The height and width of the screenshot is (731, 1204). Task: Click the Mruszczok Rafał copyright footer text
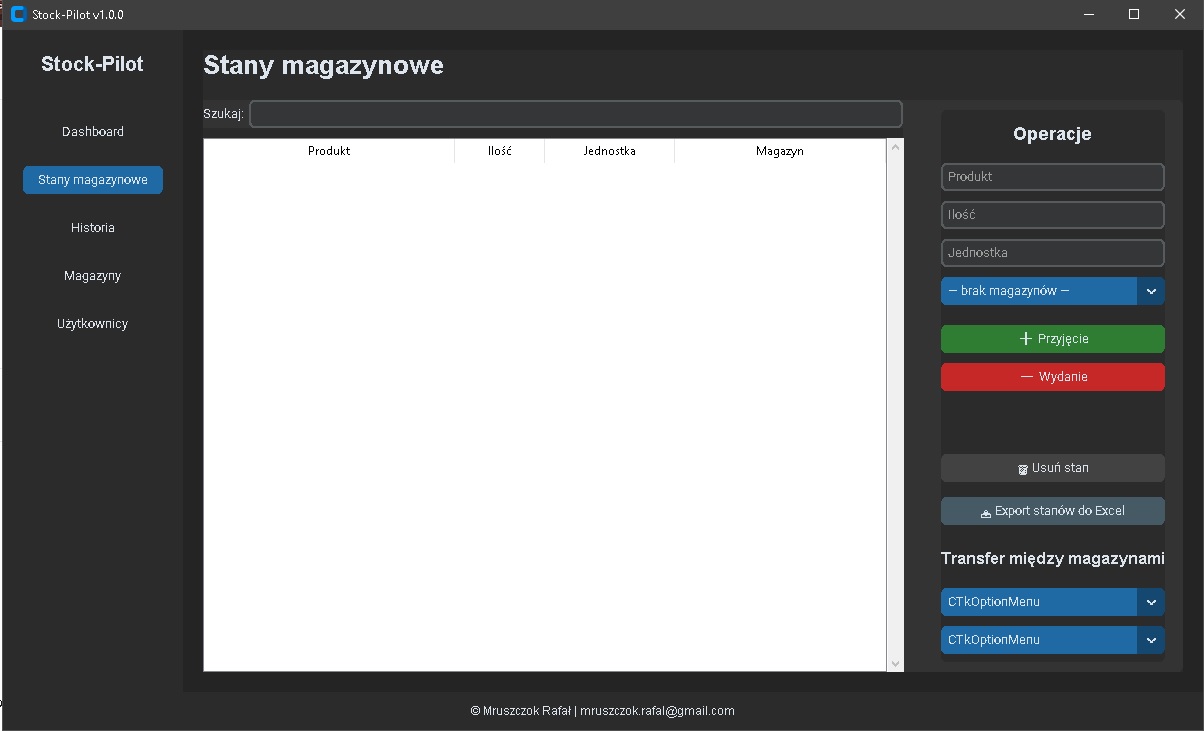coord(602,711)
